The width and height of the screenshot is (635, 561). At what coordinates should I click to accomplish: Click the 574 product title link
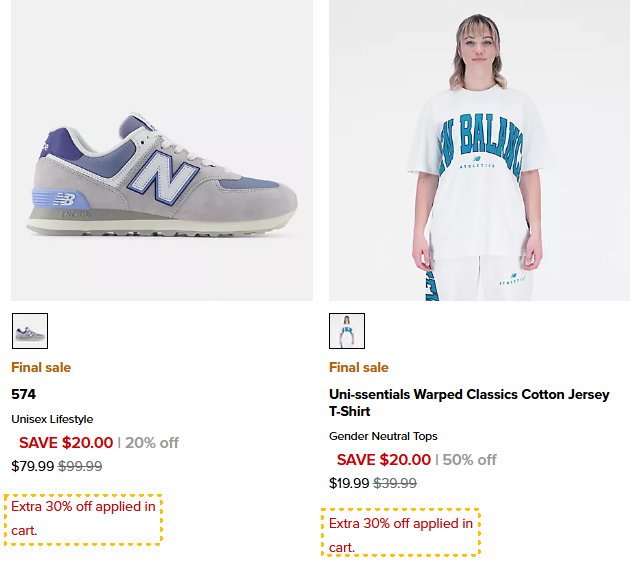coord(23,394)
